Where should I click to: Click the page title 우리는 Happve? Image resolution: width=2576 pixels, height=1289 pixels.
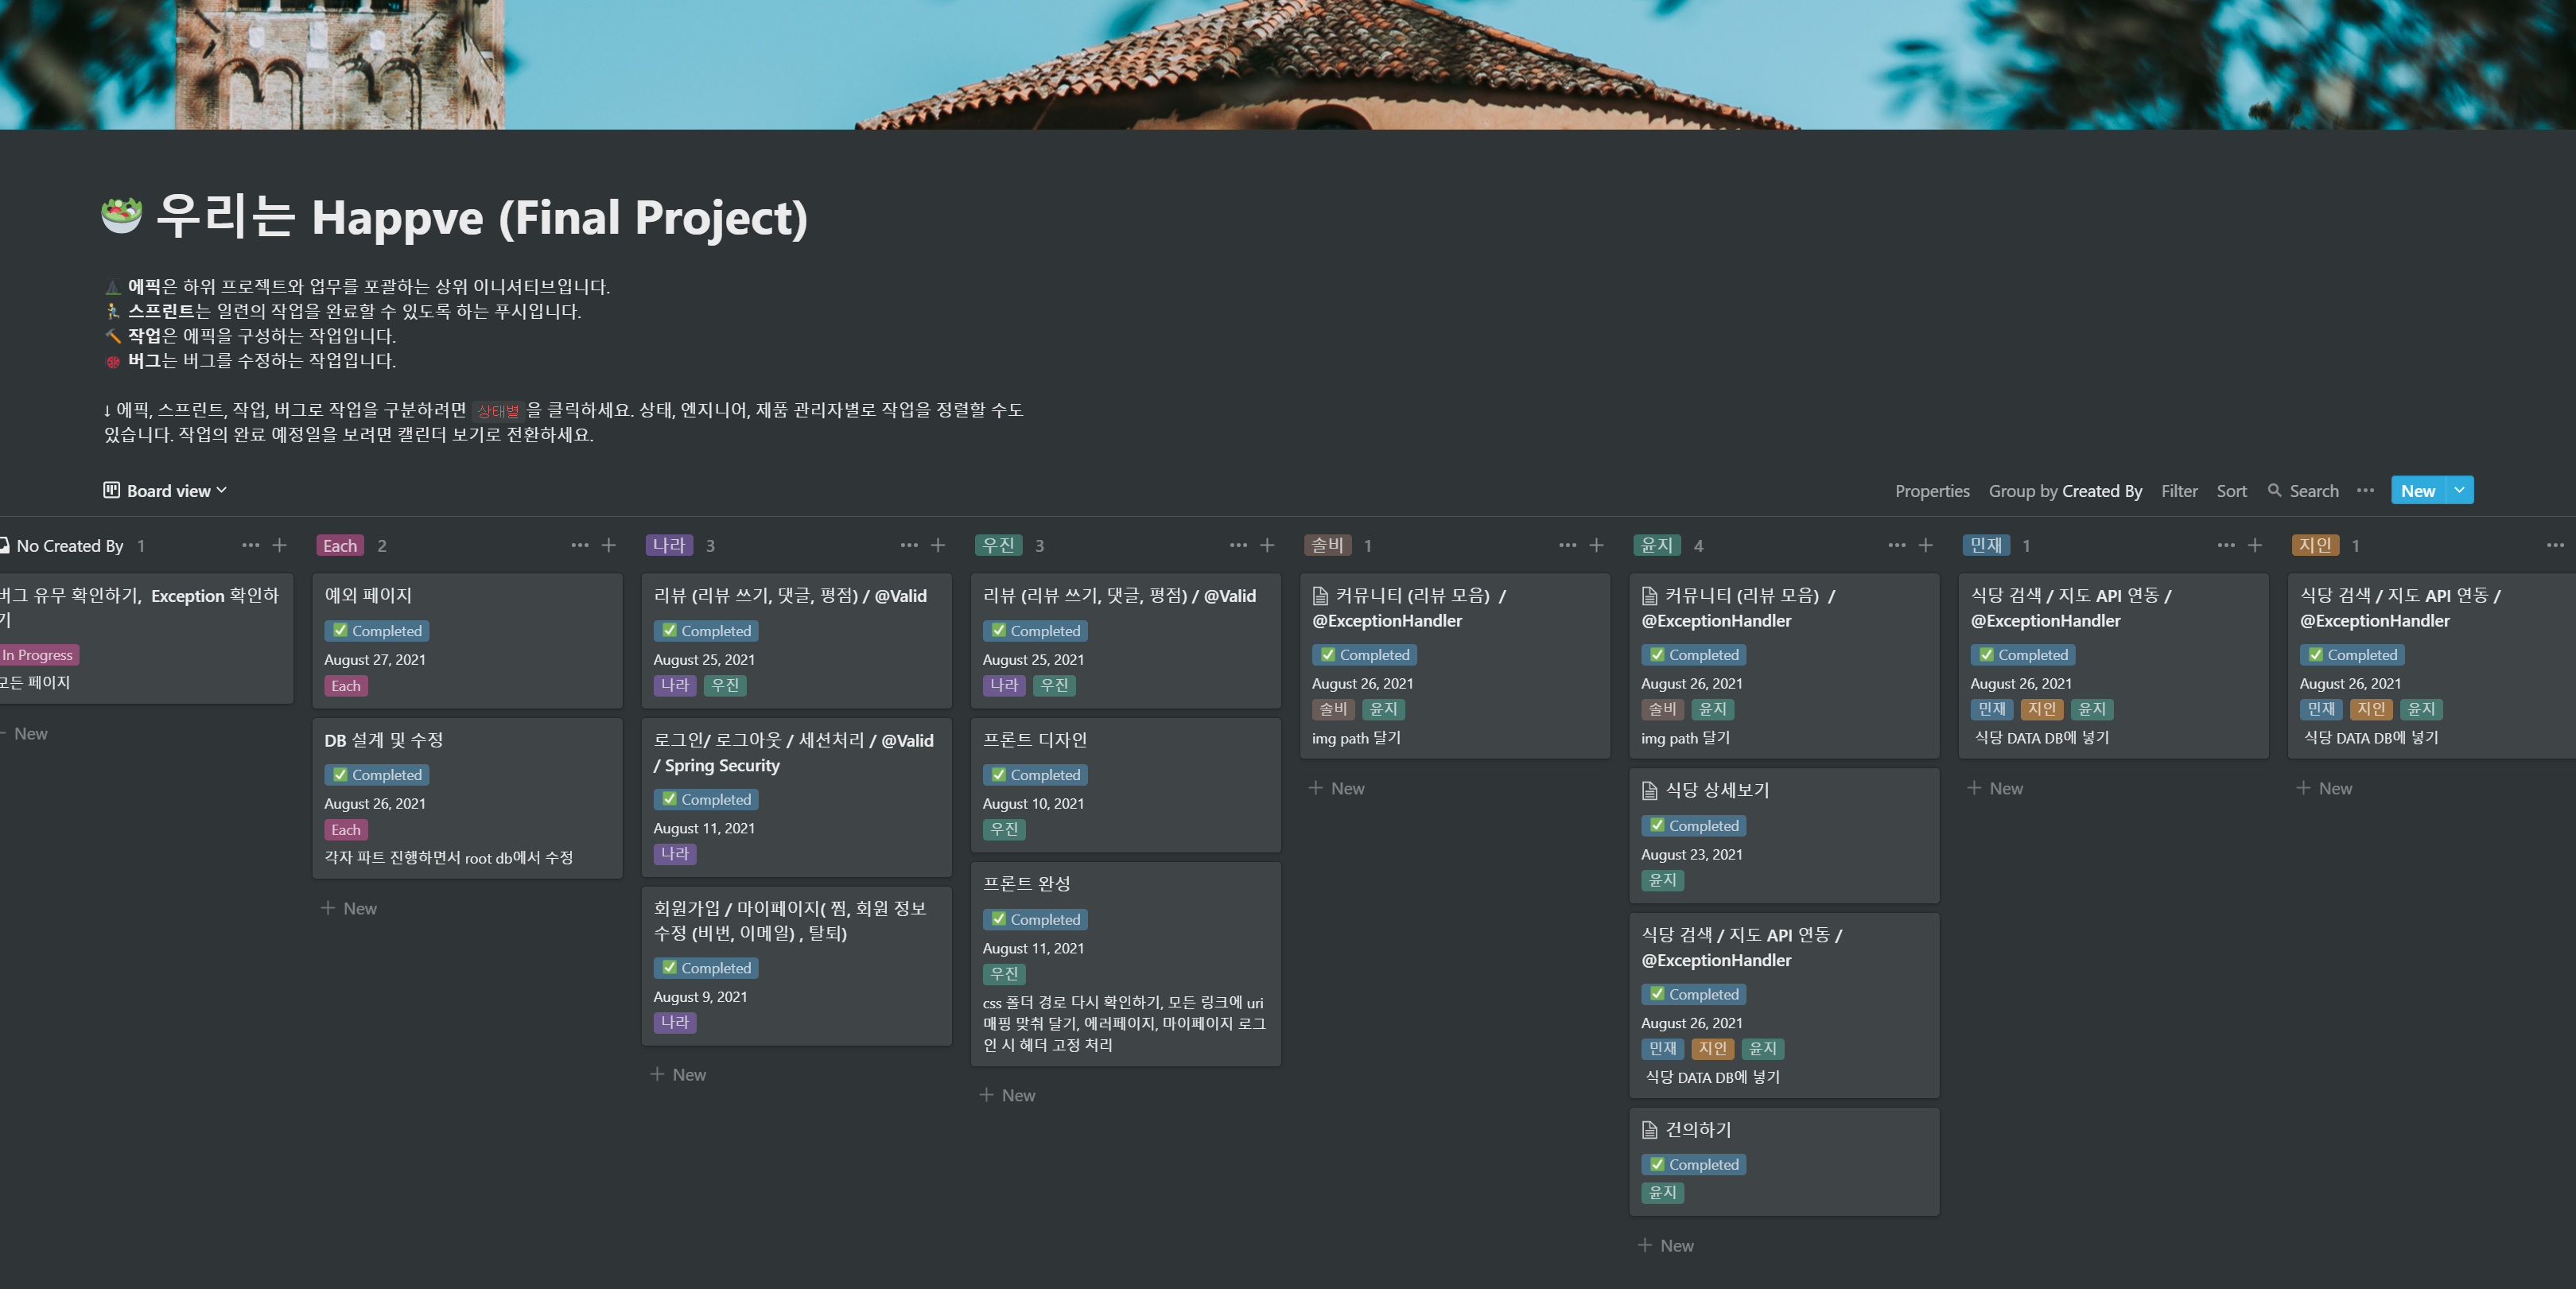pyautogui.click(x=482, y=216)
